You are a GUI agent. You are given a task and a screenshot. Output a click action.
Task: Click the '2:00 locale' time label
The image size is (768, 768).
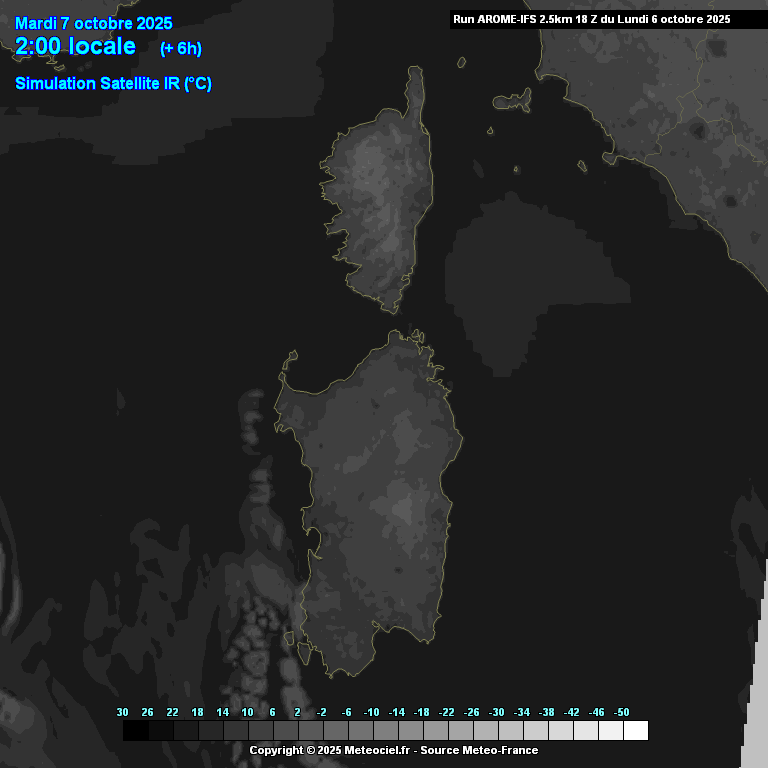(75, 47)
